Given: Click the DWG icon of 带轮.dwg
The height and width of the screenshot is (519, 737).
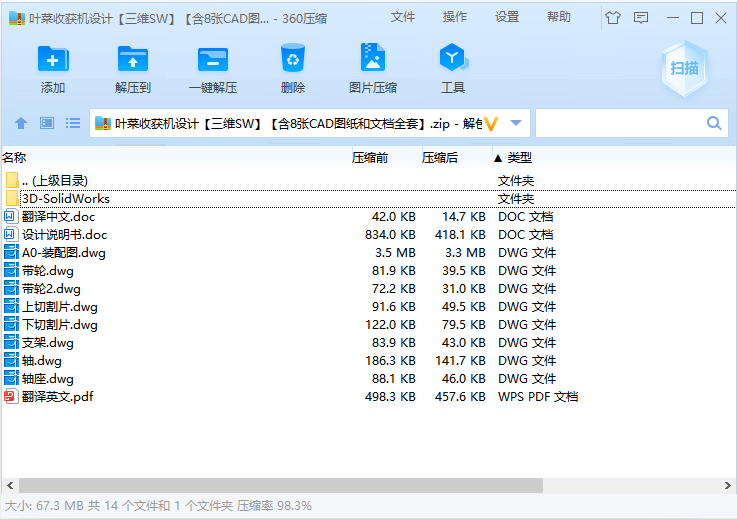Looking at the screenshot, I should (x=11, y=270).
